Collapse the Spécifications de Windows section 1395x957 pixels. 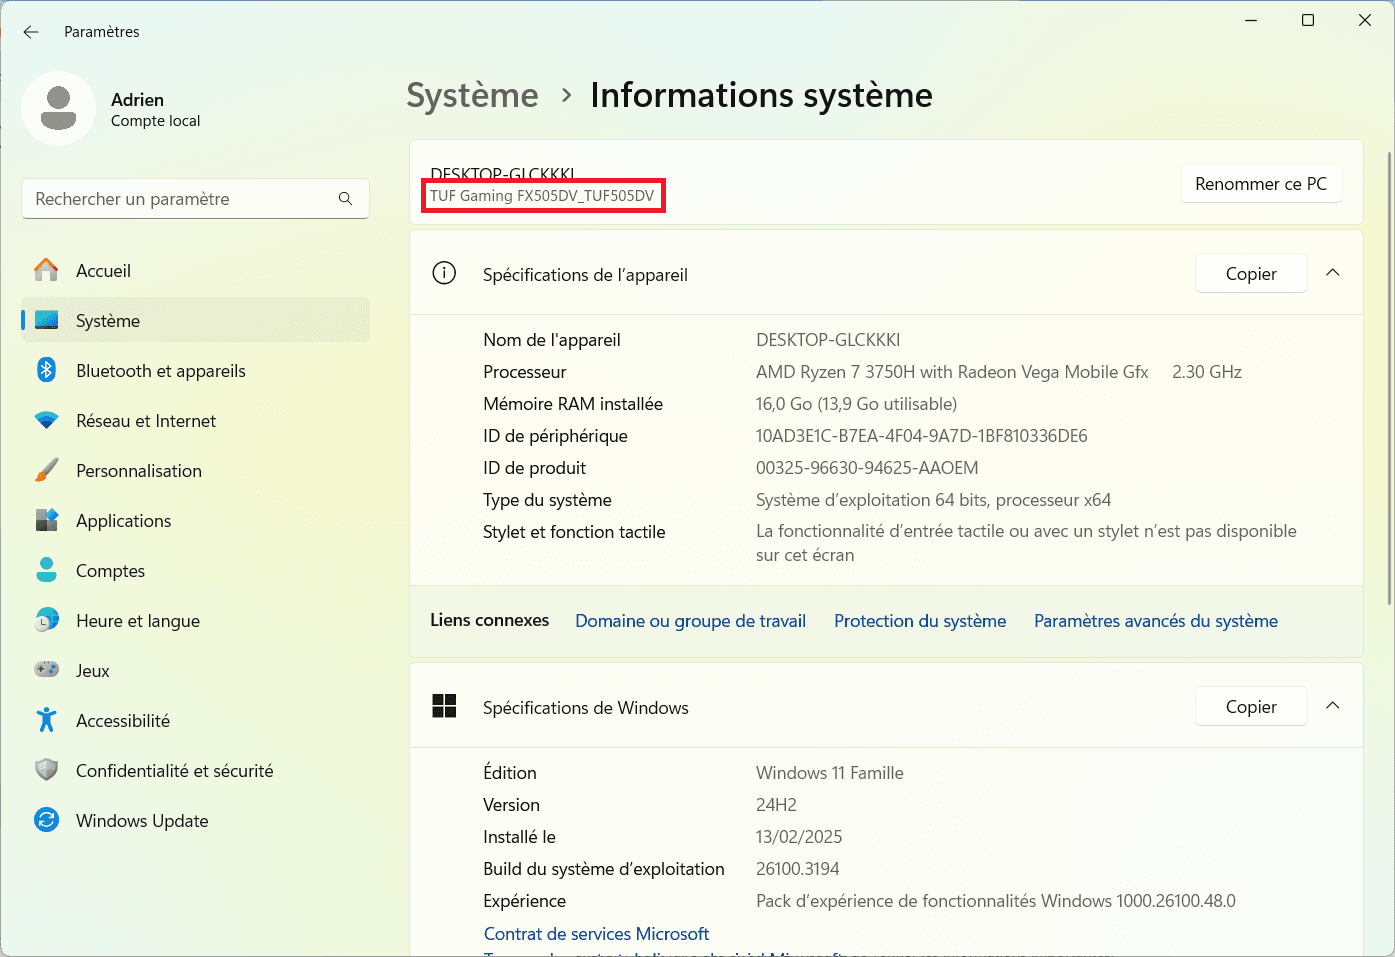click(1332, 706)
